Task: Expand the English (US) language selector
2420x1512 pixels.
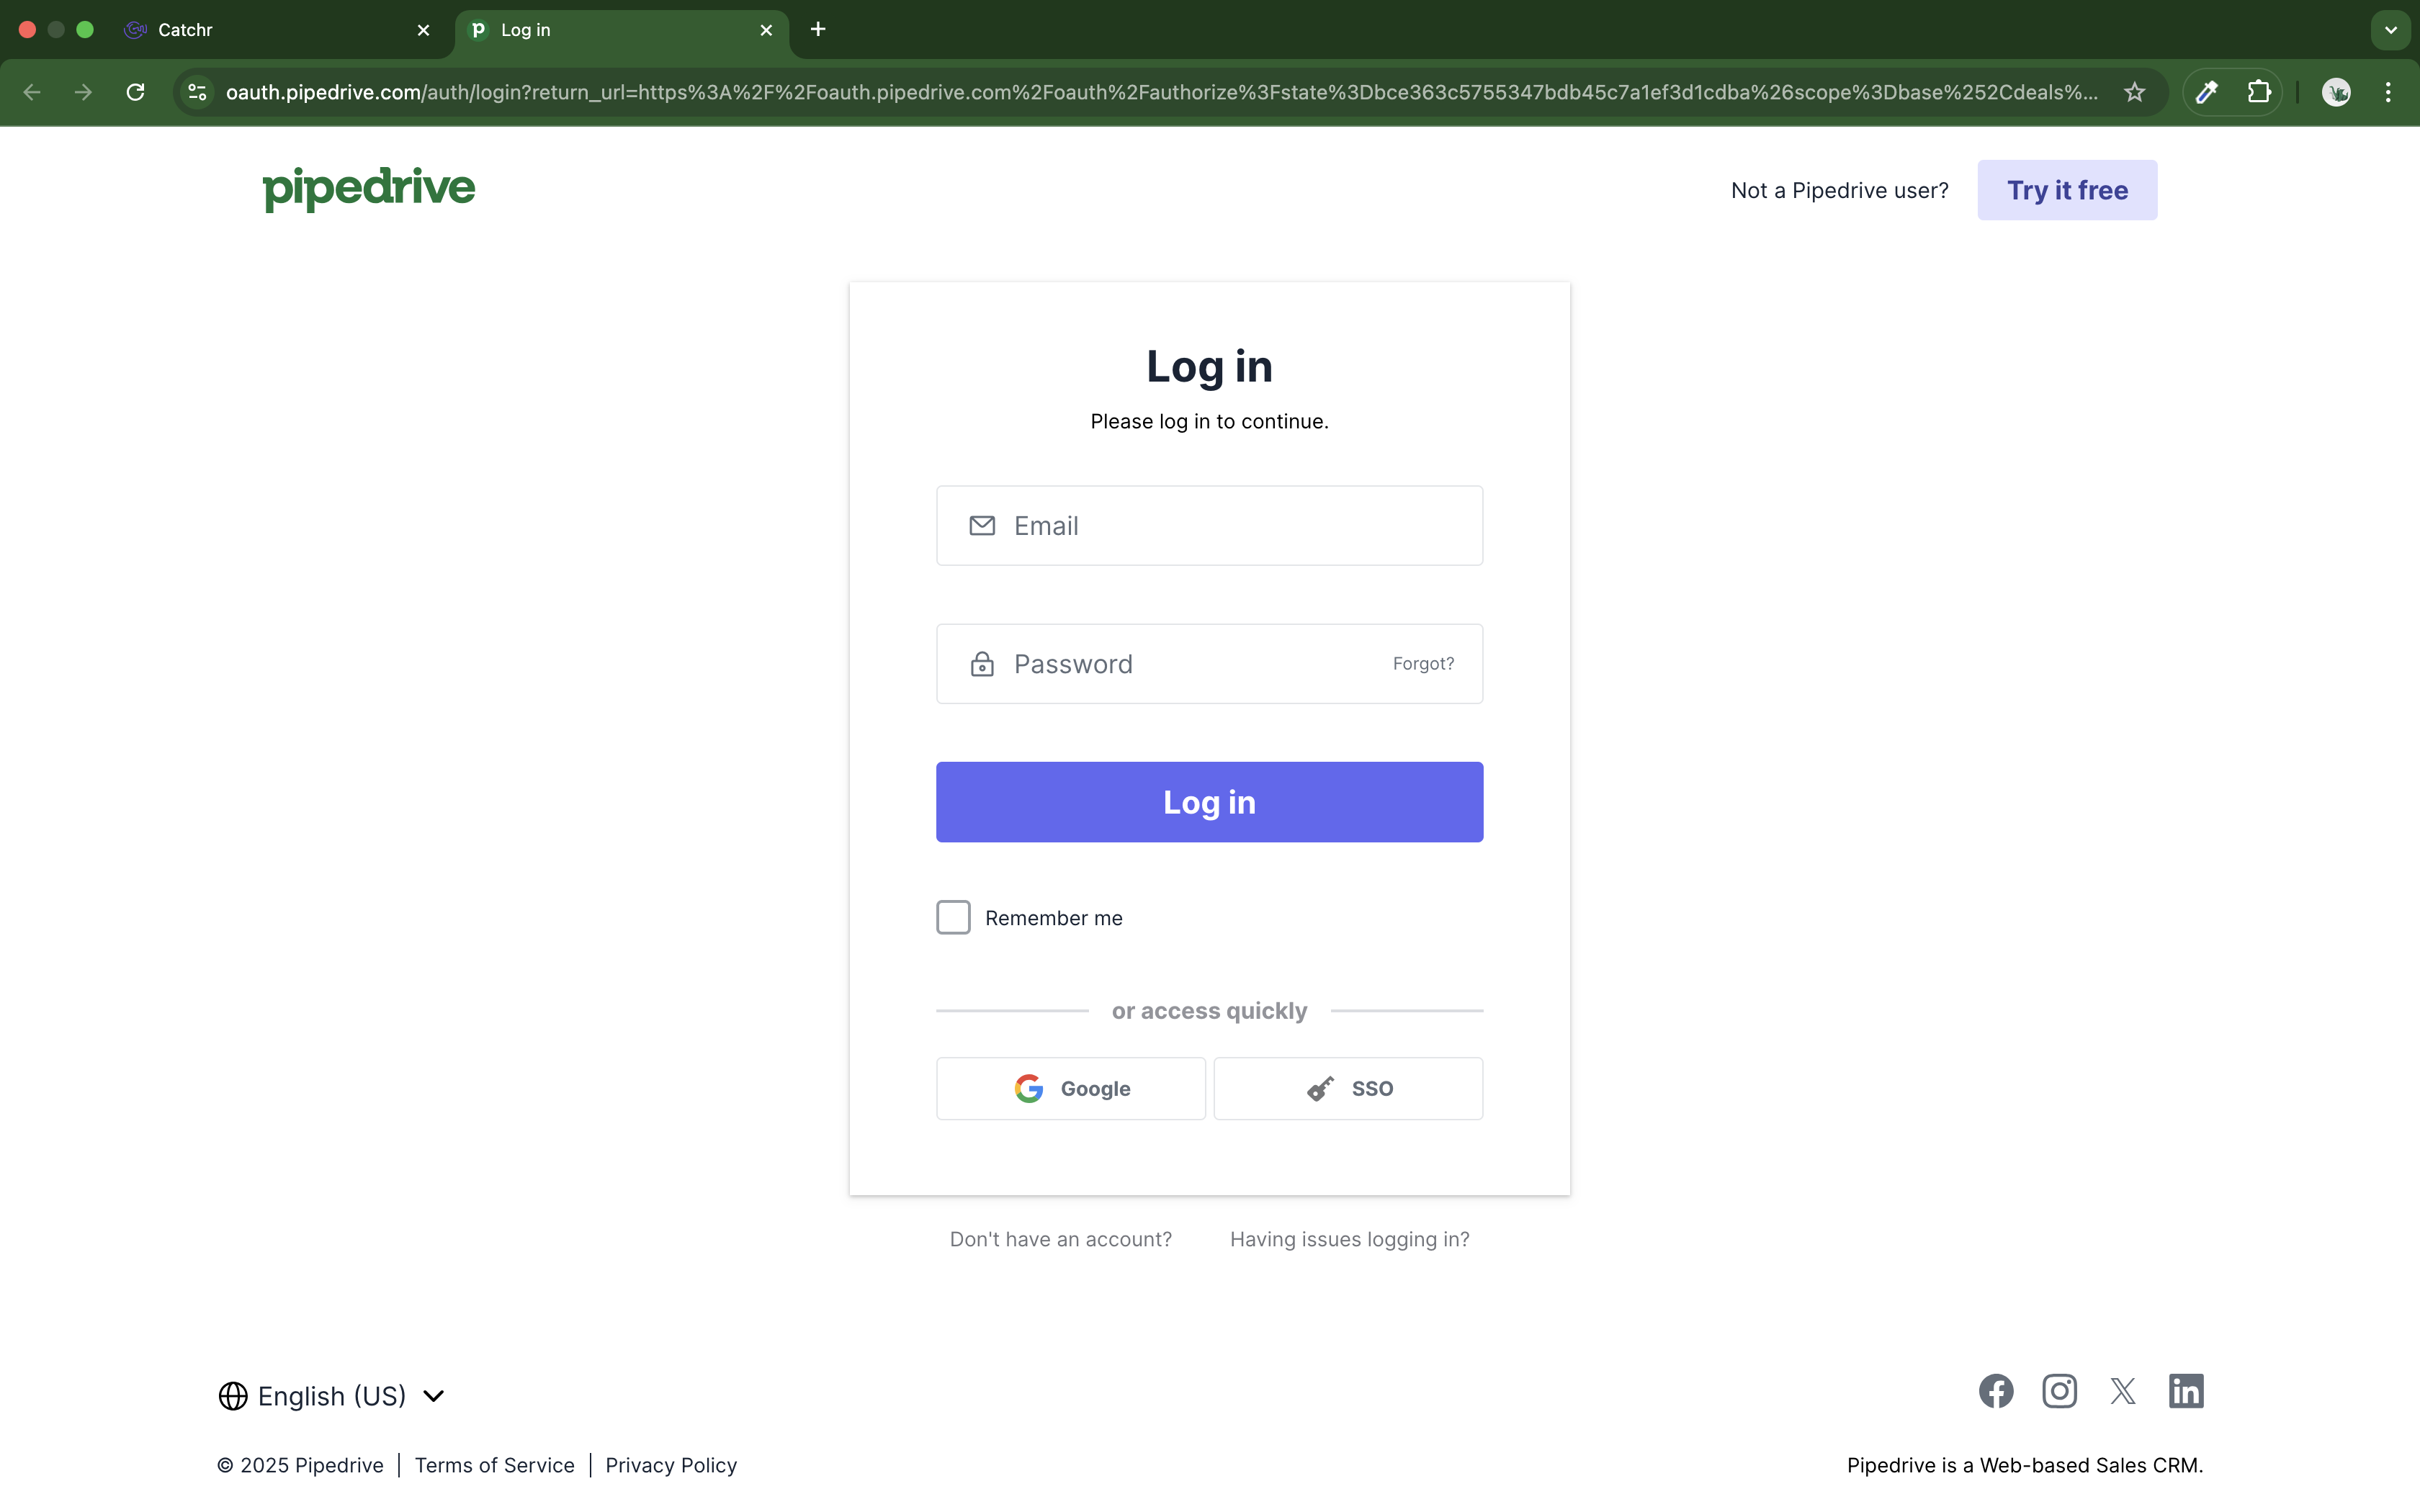Action: (332, 1396)
